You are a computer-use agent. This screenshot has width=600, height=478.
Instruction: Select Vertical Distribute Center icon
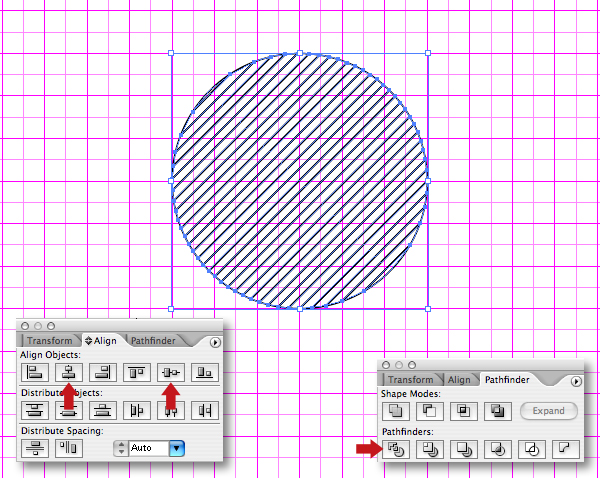[x=69, y=411]
